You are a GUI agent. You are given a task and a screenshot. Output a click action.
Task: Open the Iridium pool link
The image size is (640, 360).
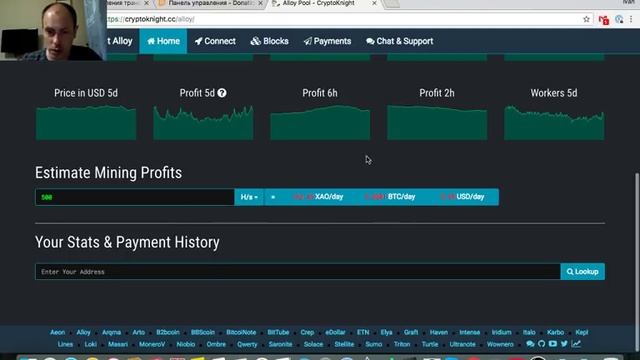501,332
